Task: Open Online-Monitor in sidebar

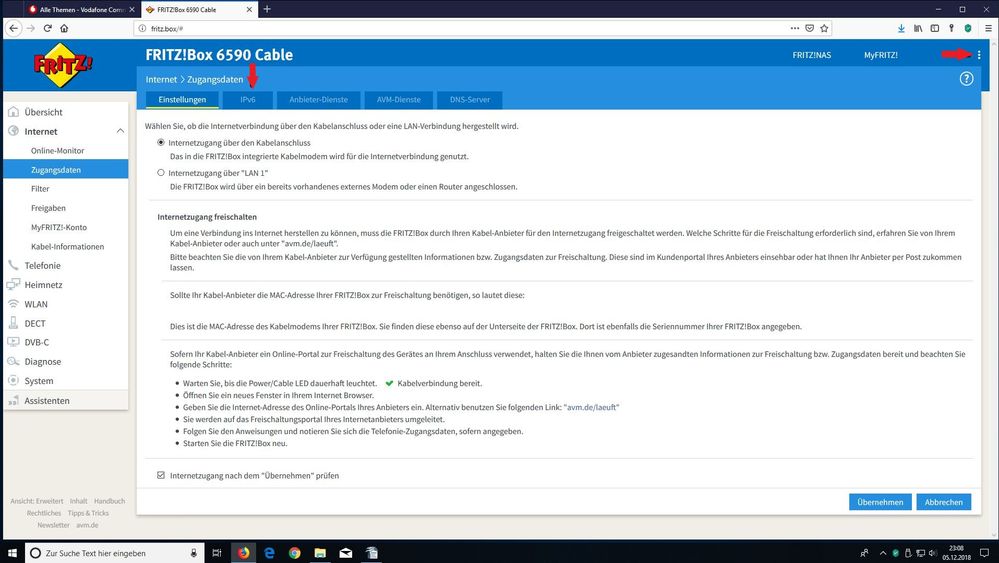Action: (57, 150)
